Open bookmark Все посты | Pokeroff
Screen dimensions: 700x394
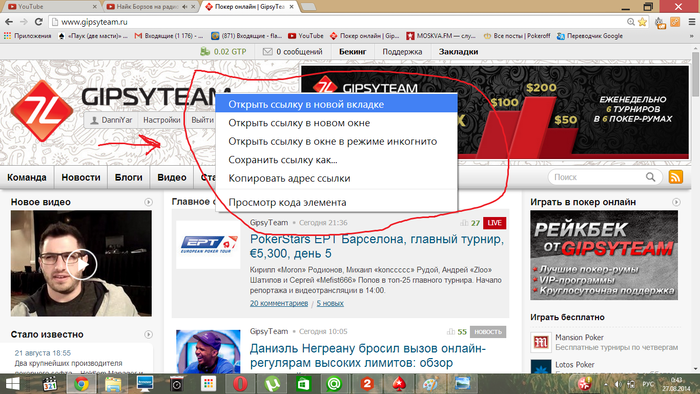tap(517, 36)
